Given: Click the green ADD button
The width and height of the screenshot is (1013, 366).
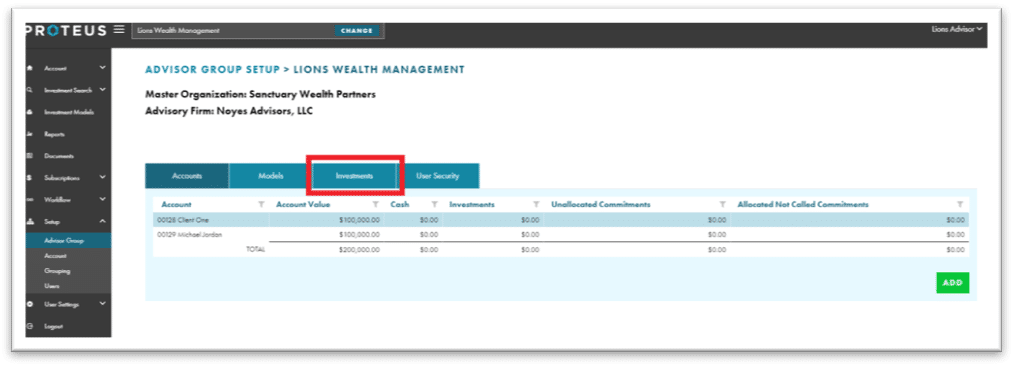Looking at the screenshot, I should coord(953,283).
